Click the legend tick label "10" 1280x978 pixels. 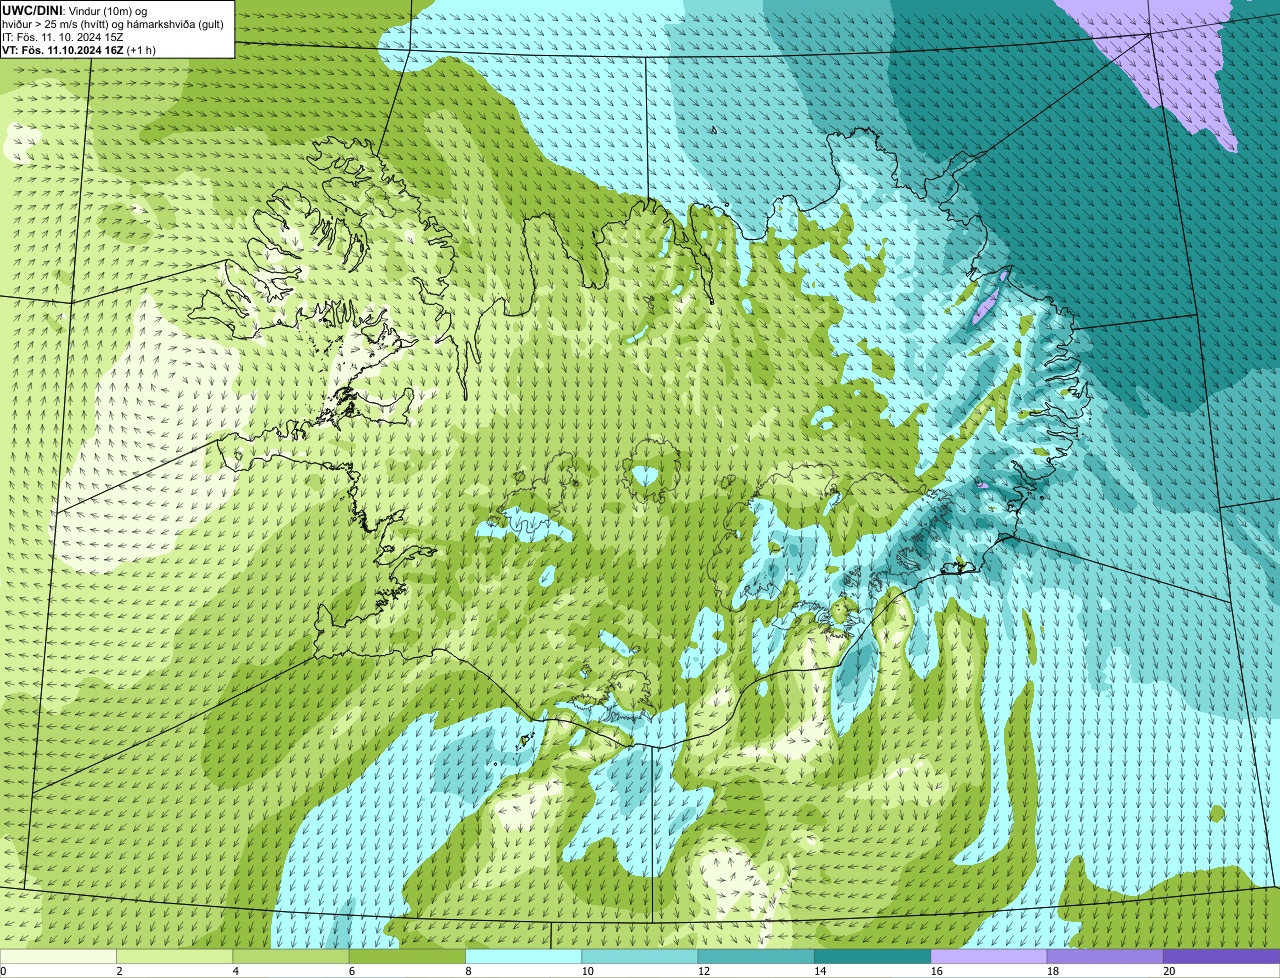[588, 971]
